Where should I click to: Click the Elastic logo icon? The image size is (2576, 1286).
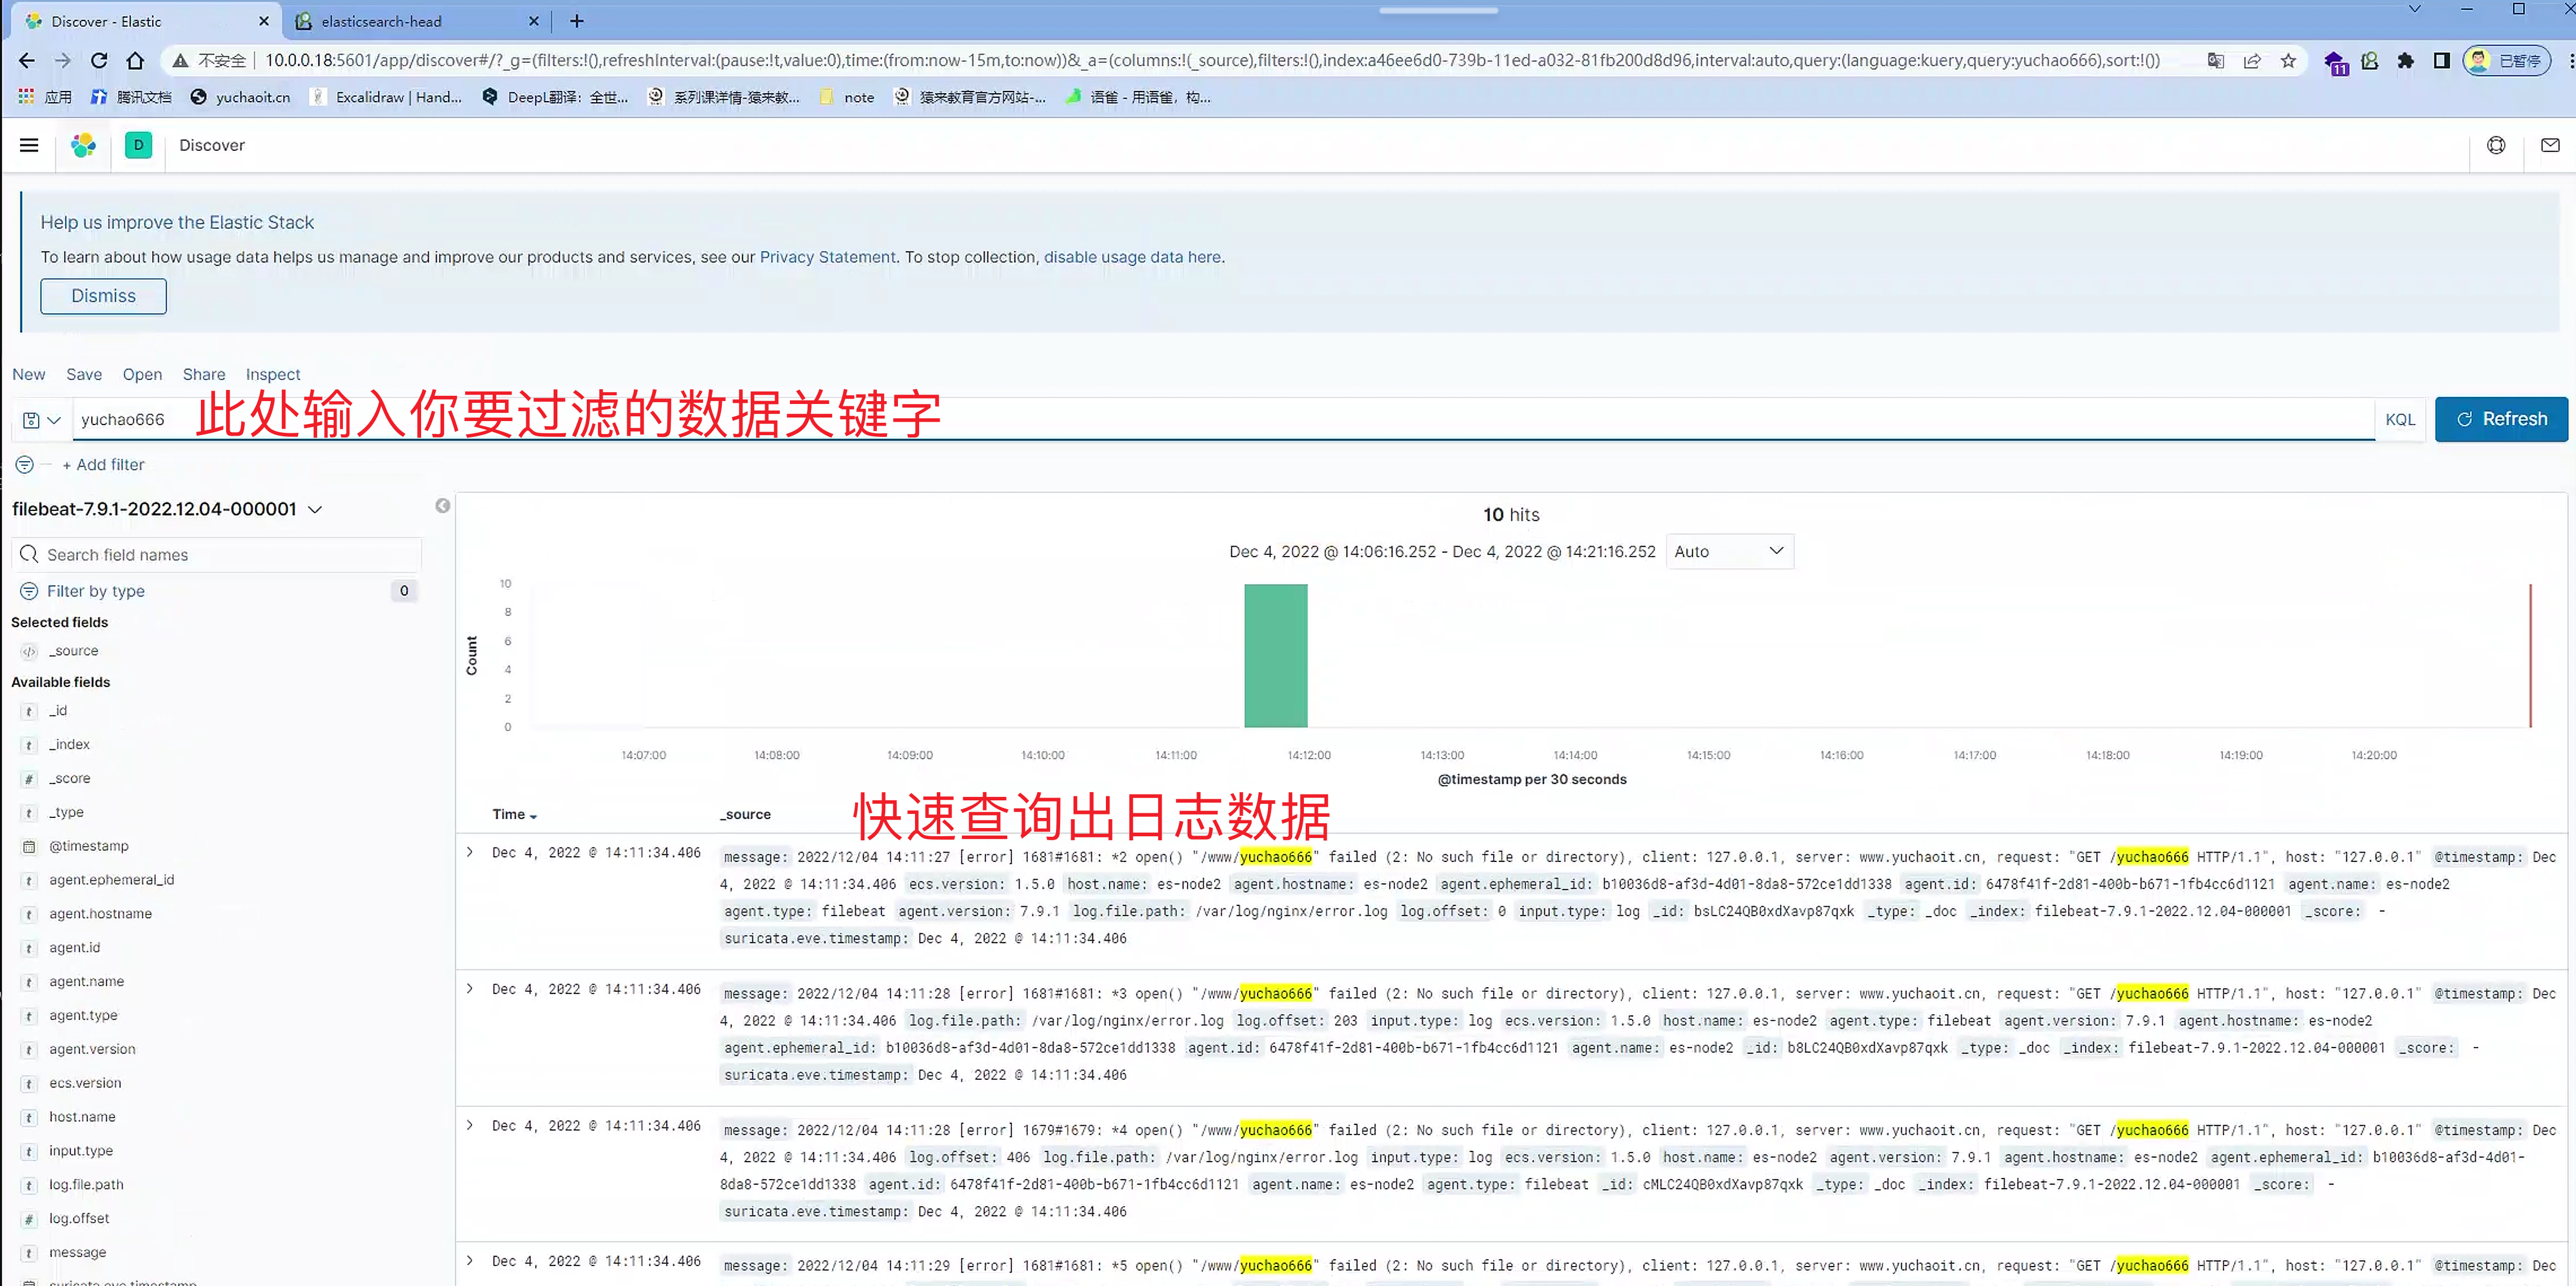pos(83,145)
